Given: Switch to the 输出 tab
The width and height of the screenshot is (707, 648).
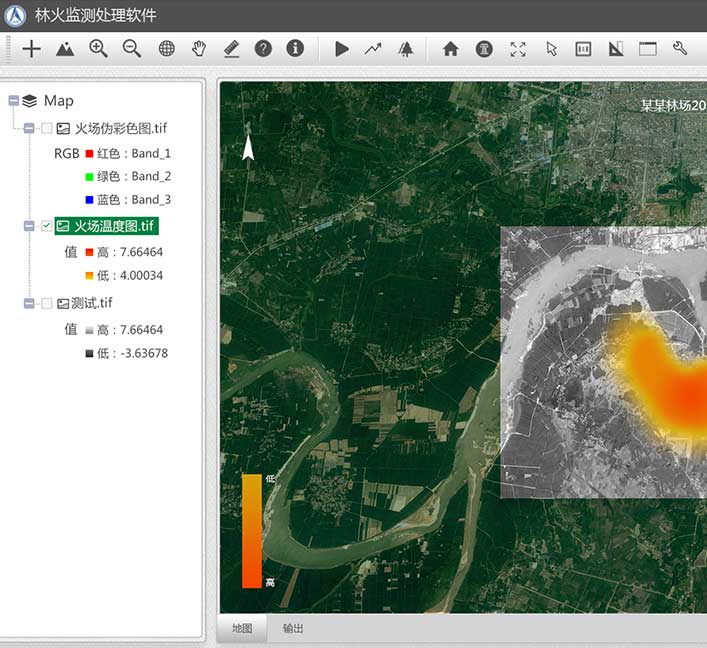Looking at the screenshot, I should [x=293, y=628].
